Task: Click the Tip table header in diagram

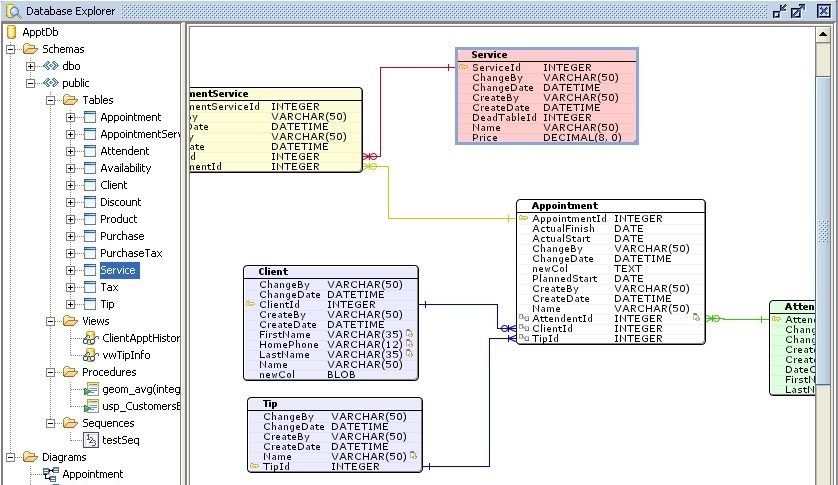Action: click(335, 404)
